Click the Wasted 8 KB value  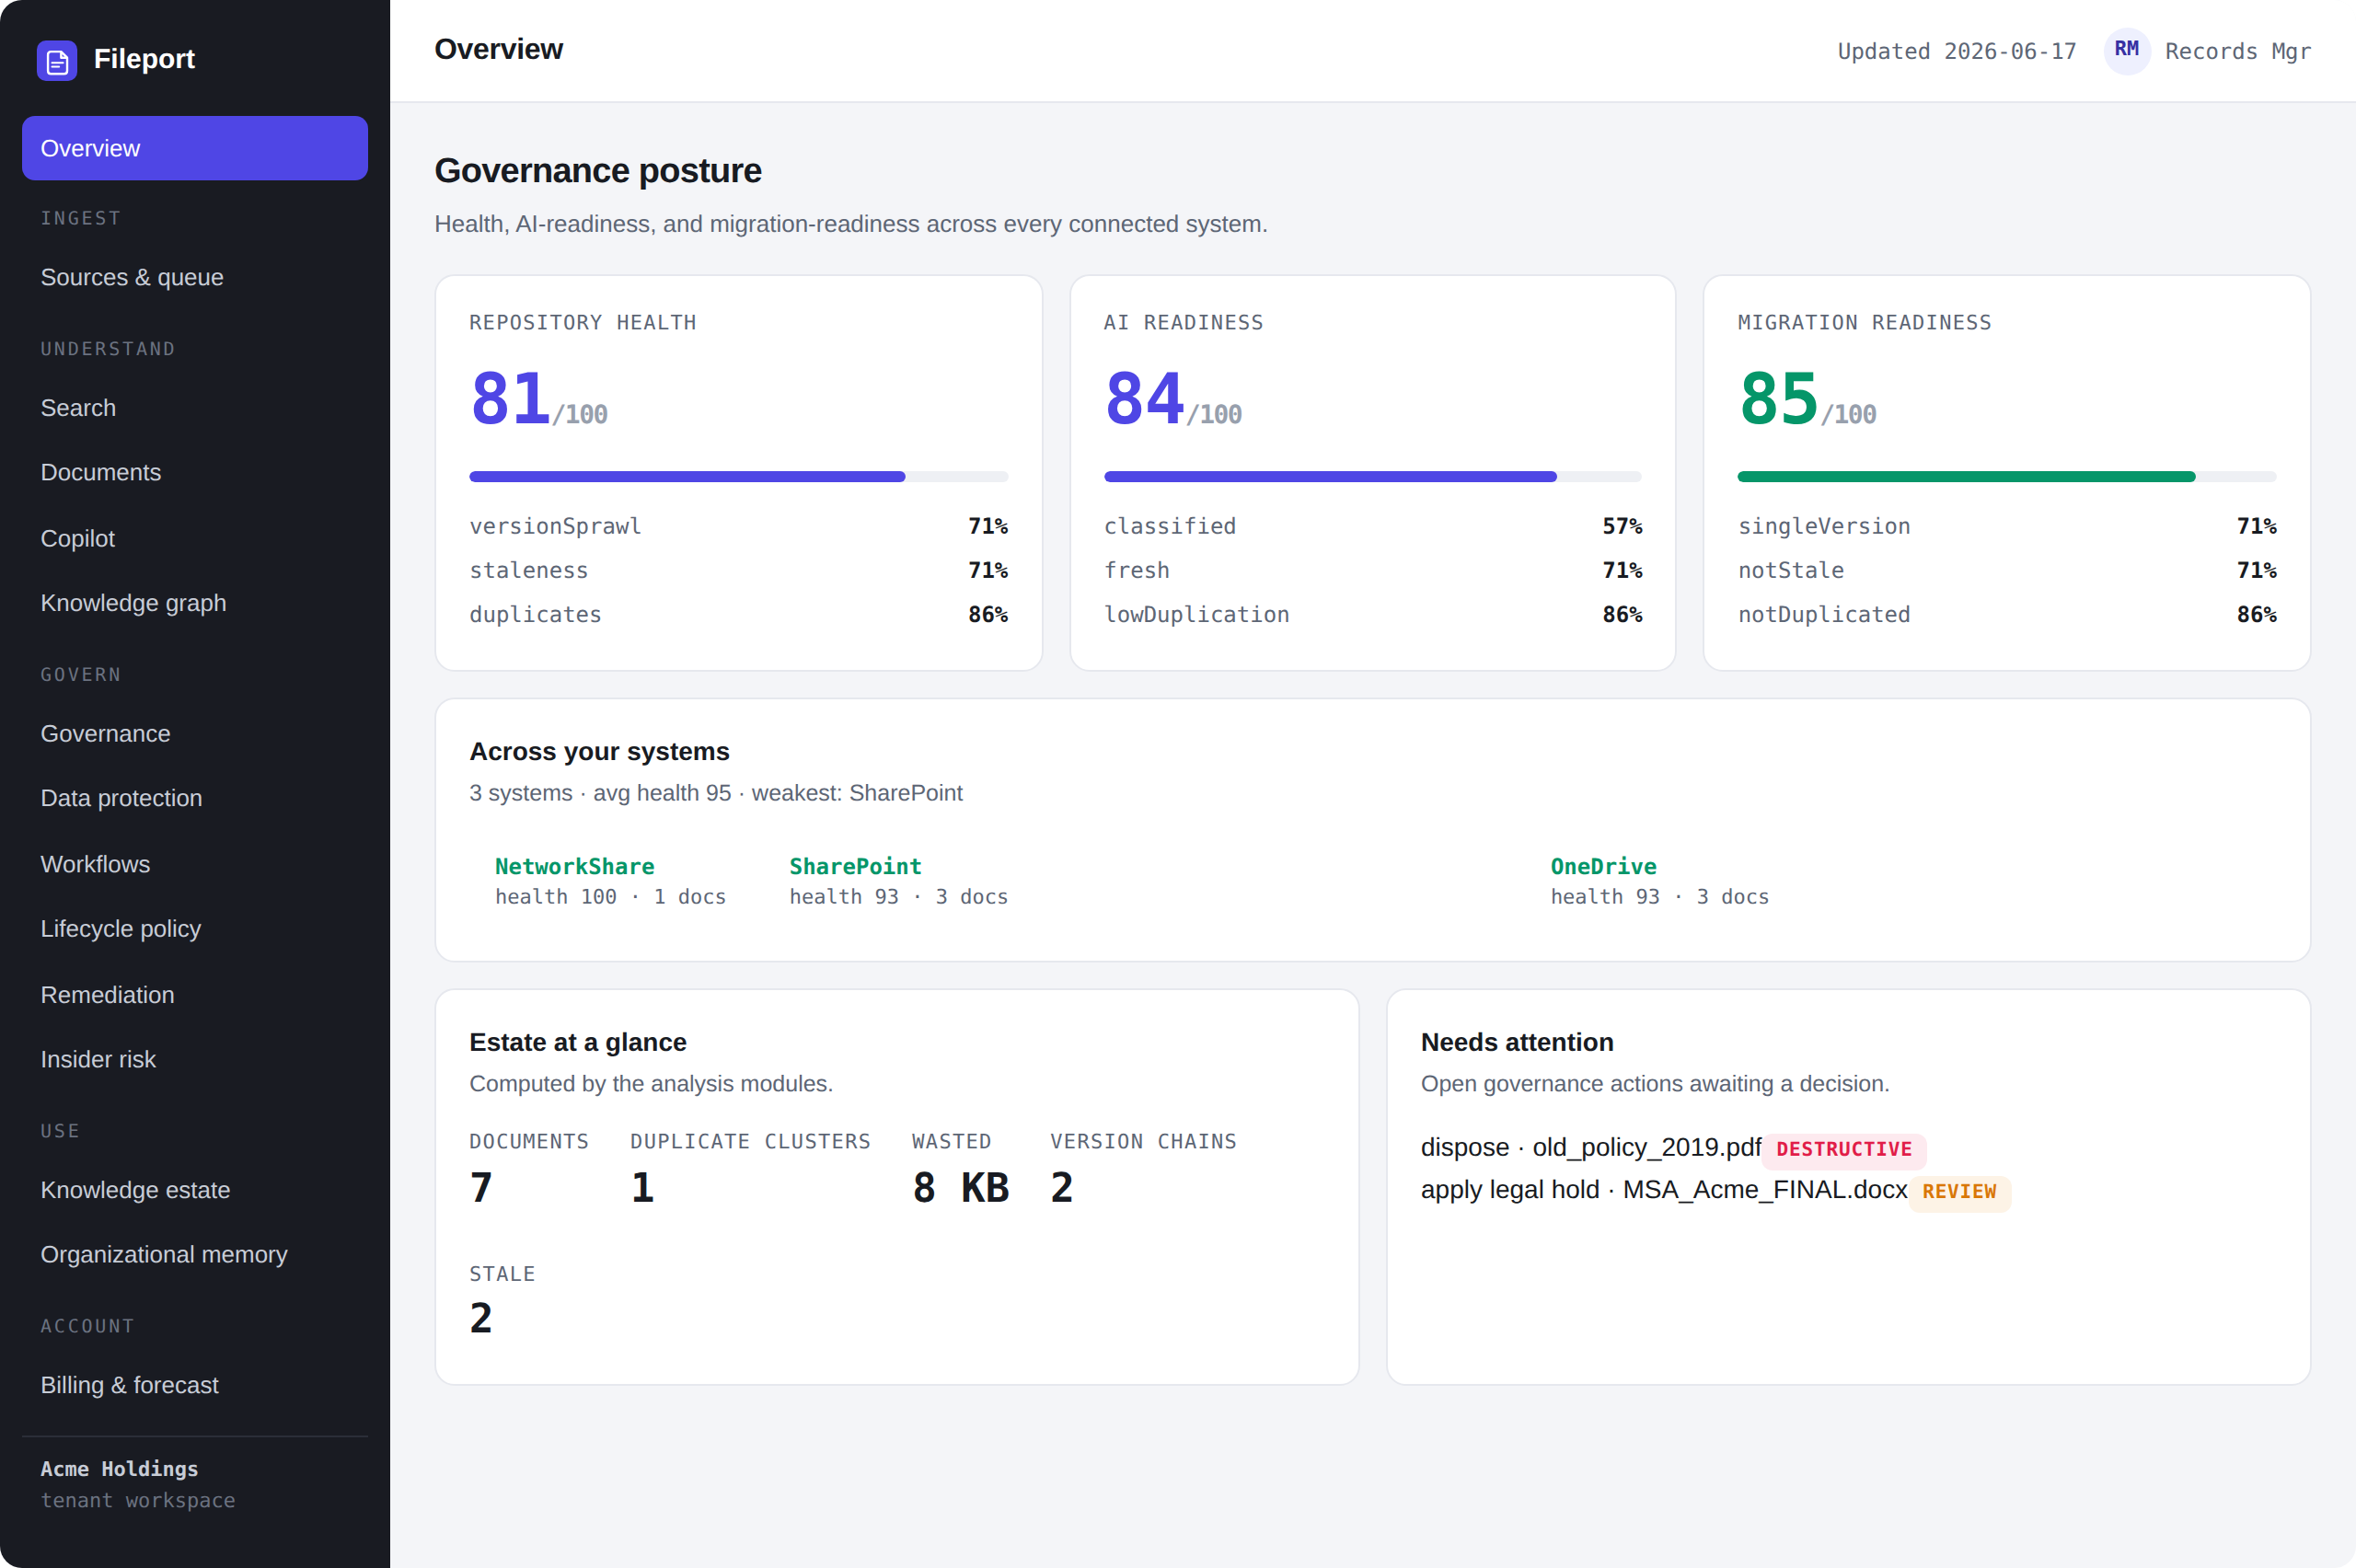pos(961,1188)
